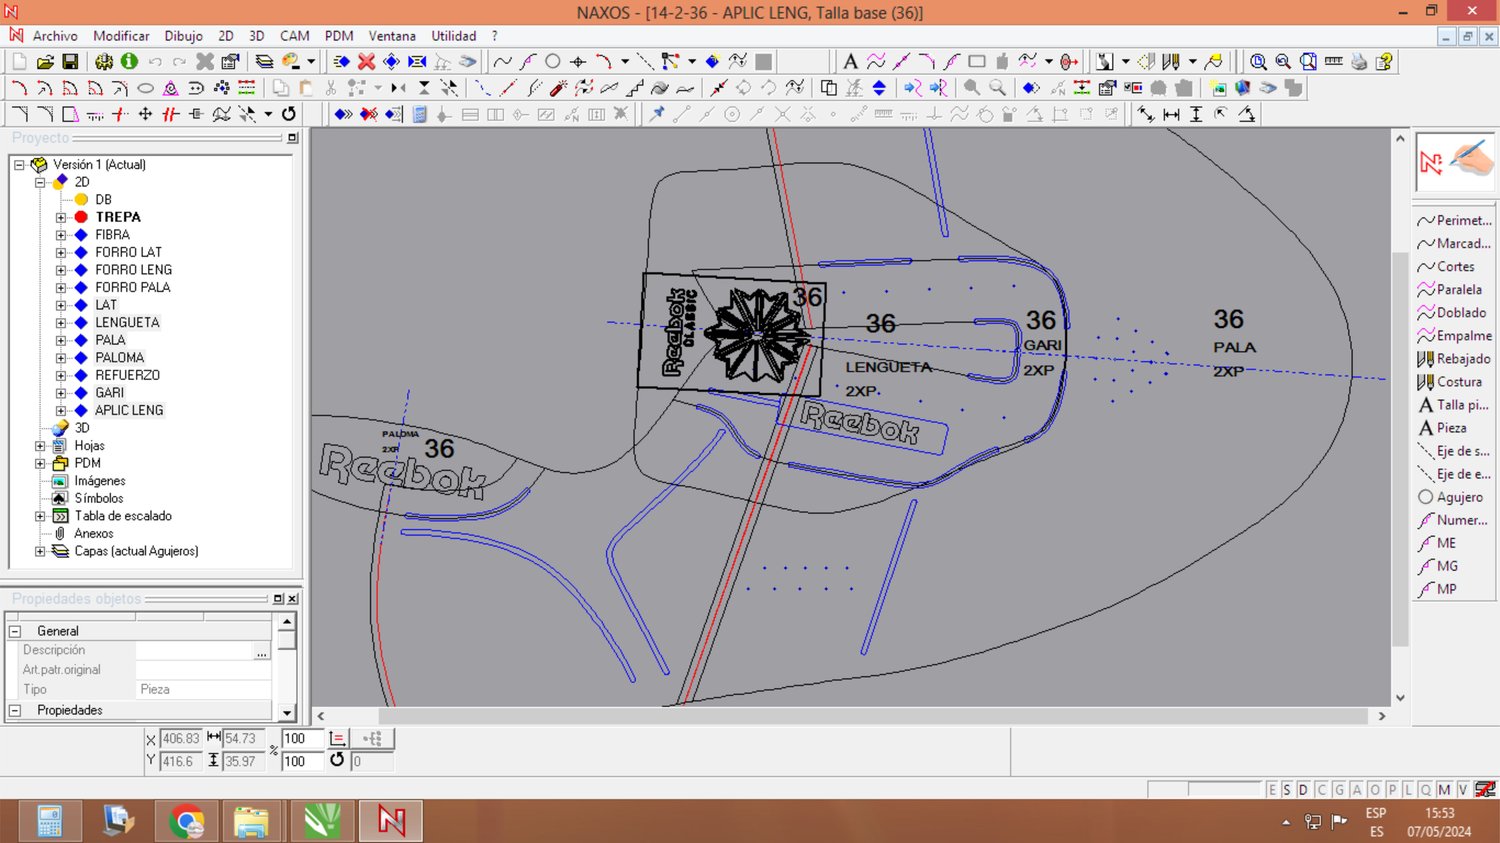Toggle the V status indicator
1500x843 pixels.
(x=1463, y=790)
